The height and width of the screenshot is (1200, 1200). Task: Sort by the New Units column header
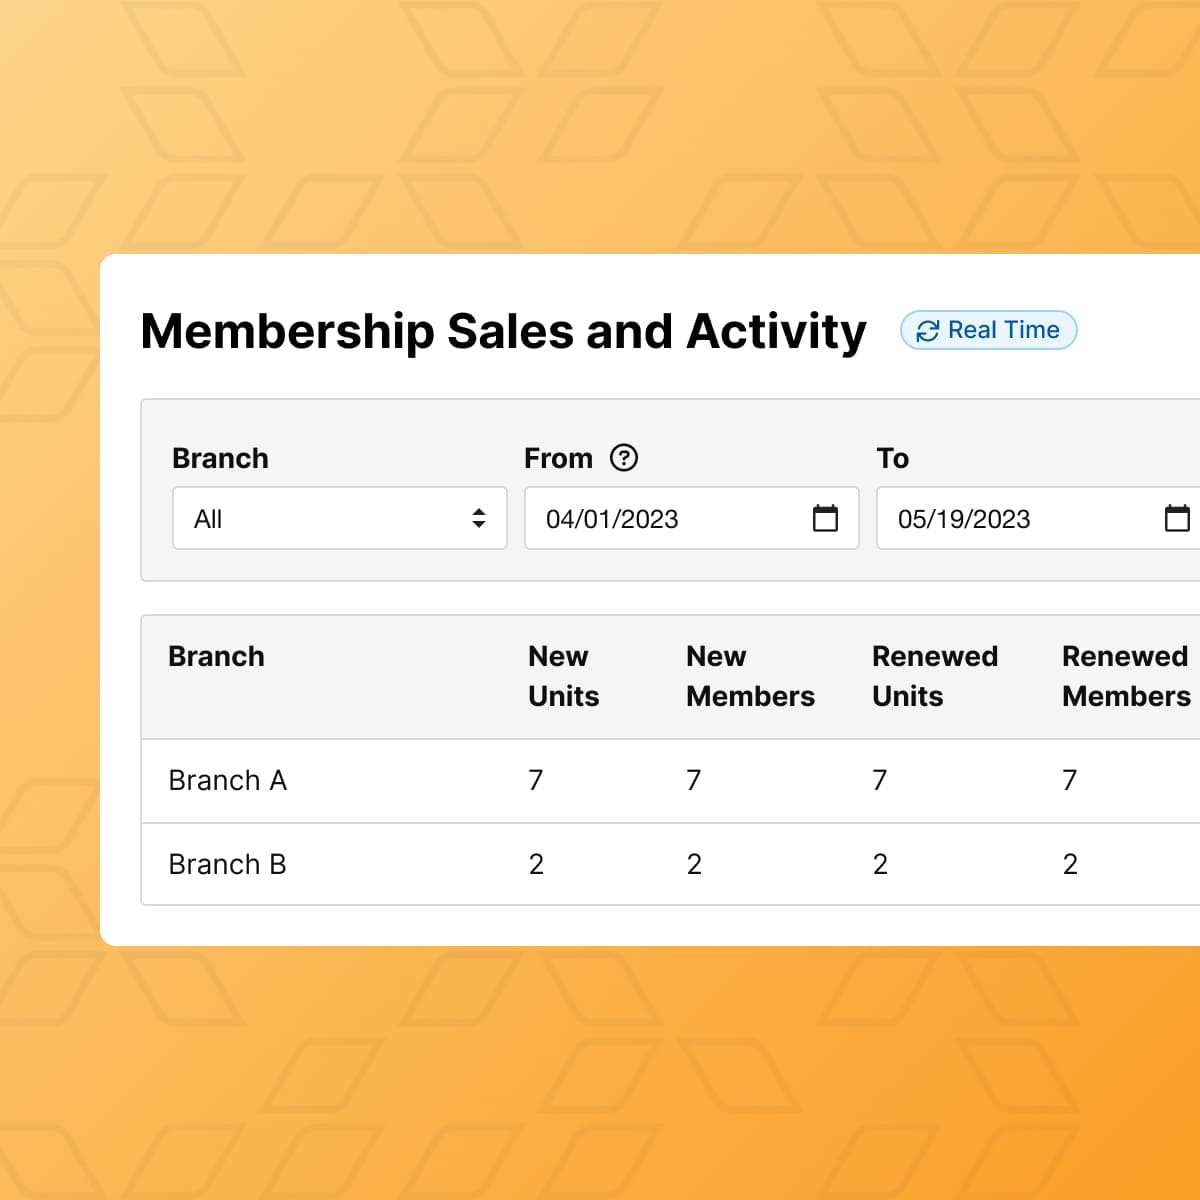coord(563,677)
